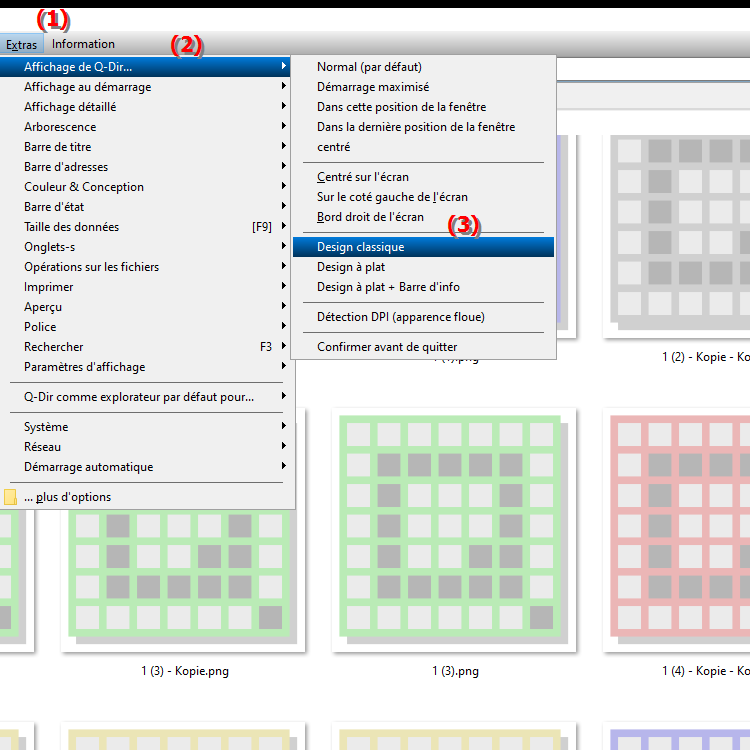
Task: Open the Information menu
Action: 83,44
